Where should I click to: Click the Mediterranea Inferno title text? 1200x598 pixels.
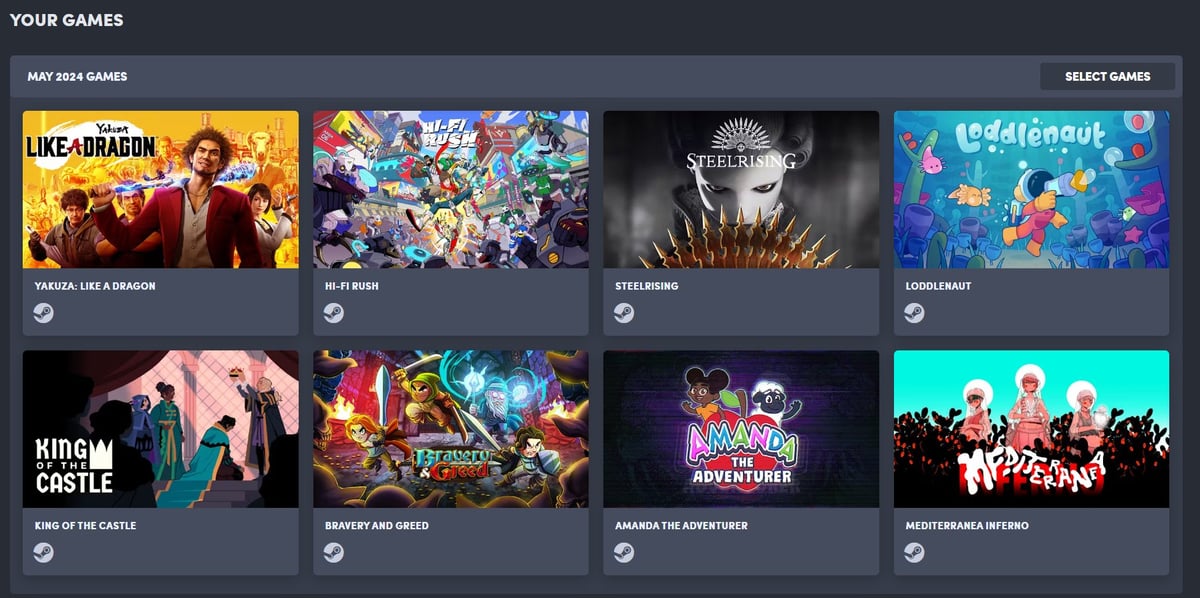(x=967, y=526)
